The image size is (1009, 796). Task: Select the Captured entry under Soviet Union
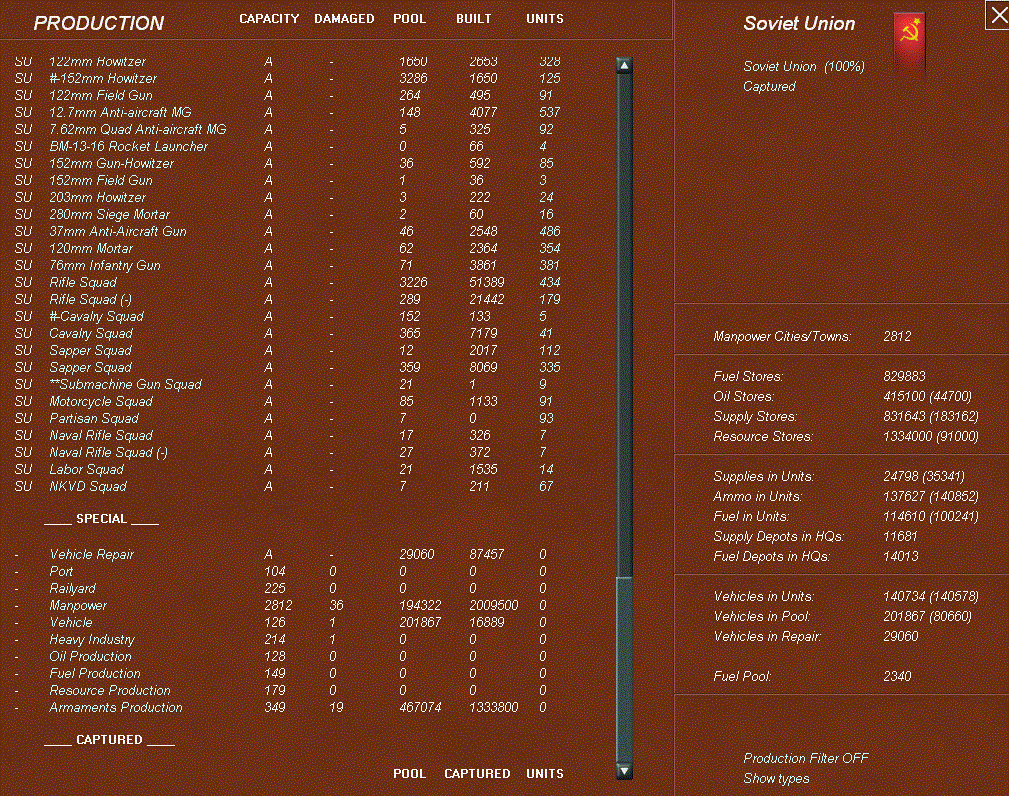coord(769,86)
